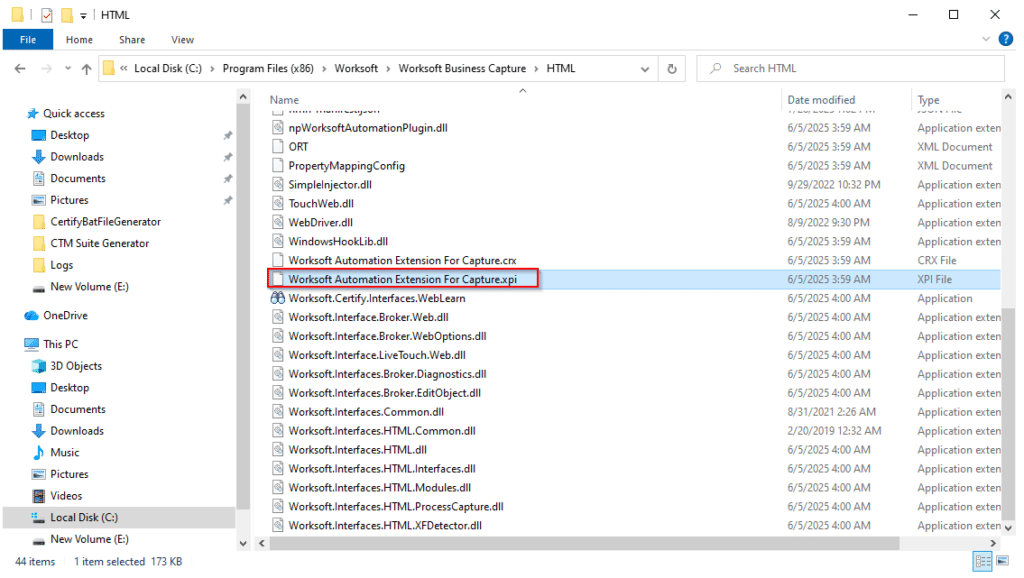Open CertifyBatFileGenerator folder in Quick access
Image resolution: width=1024 pixels, height=578 pixels.
[105, 222]
